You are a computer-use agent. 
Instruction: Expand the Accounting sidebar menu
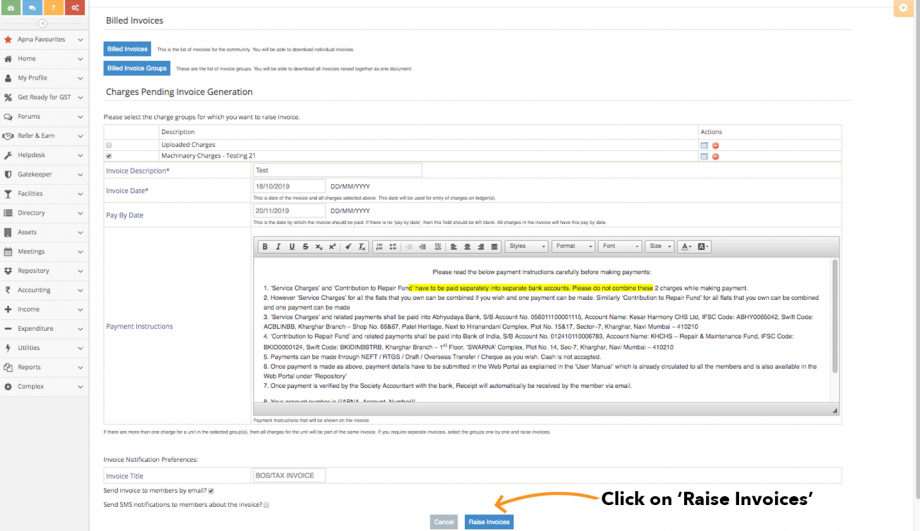point(45,290)
